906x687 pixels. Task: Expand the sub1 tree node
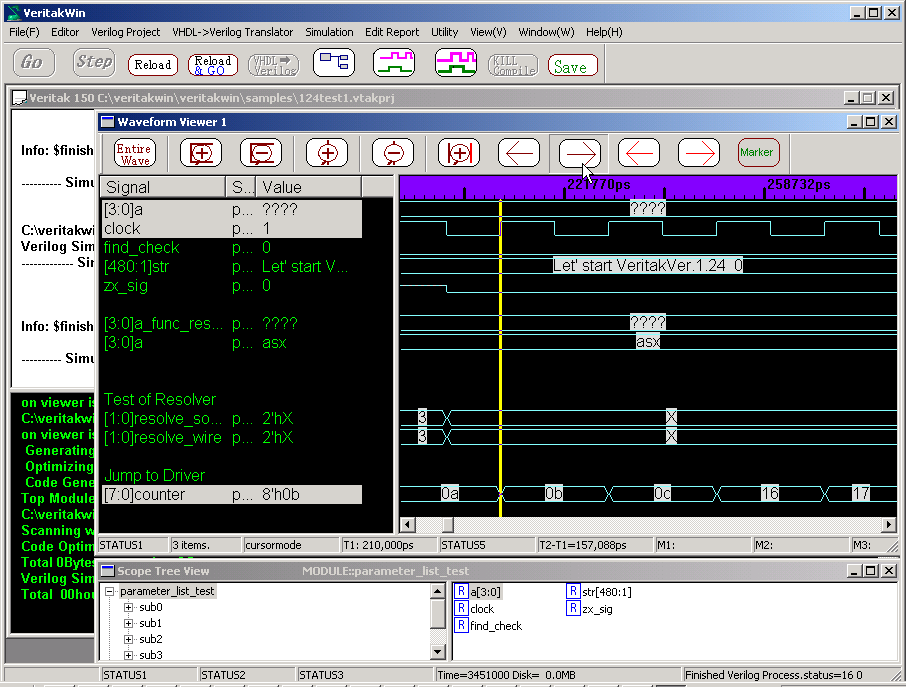[x=128, y=623]
